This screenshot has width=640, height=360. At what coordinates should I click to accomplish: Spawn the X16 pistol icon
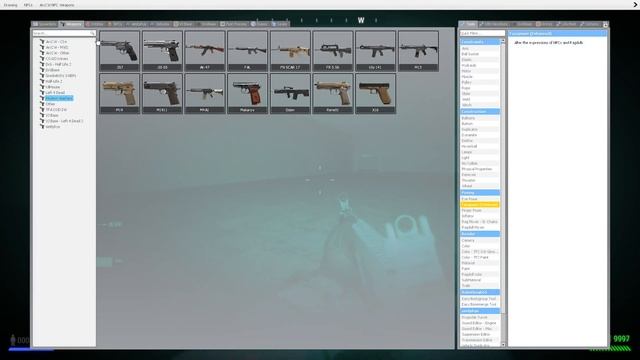(x=376, y=93)
